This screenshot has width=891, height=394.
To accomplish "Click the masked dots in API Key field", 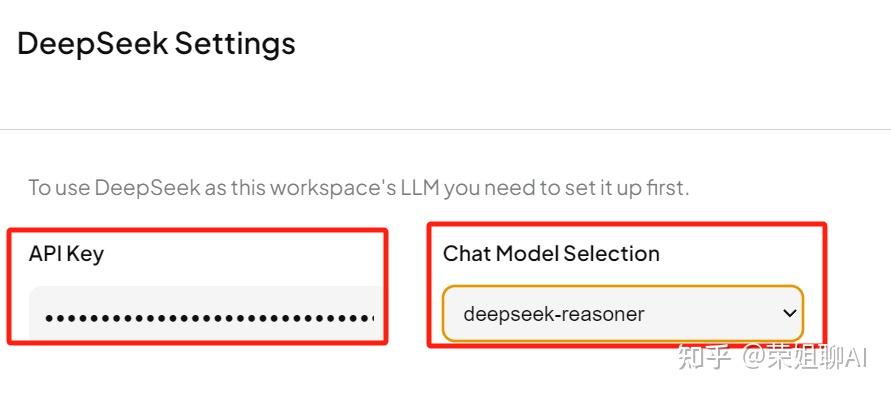I will 210,318.
